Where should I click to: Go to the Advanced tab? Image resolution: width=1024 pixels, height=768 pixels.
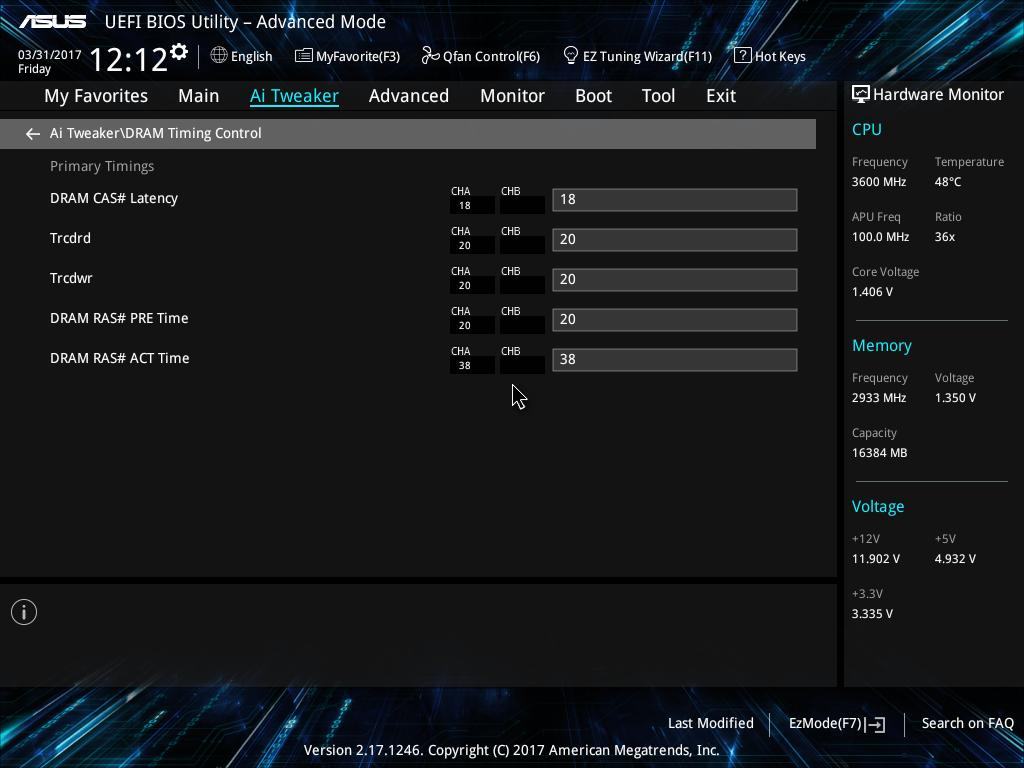(x=409, y=96)
